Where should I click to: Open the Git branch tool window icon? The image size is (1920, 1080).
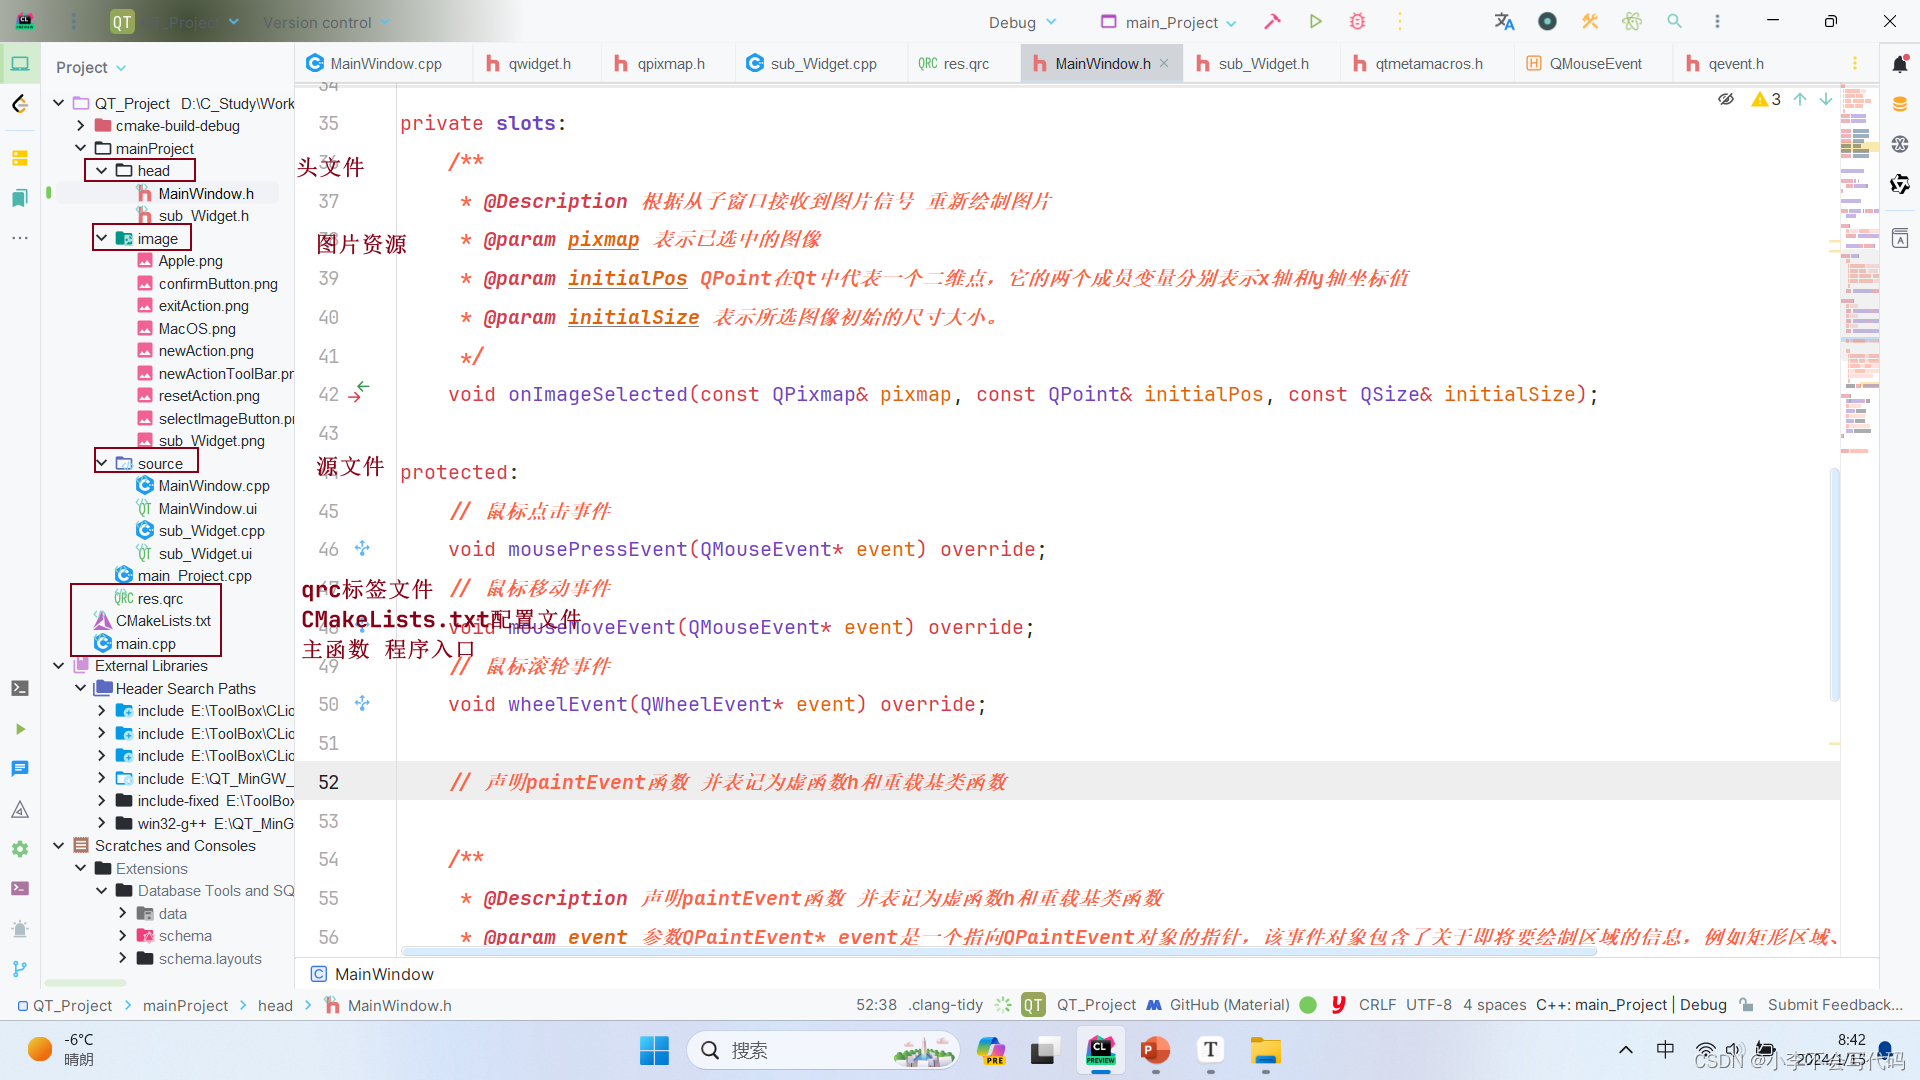(x=20, y=968)
